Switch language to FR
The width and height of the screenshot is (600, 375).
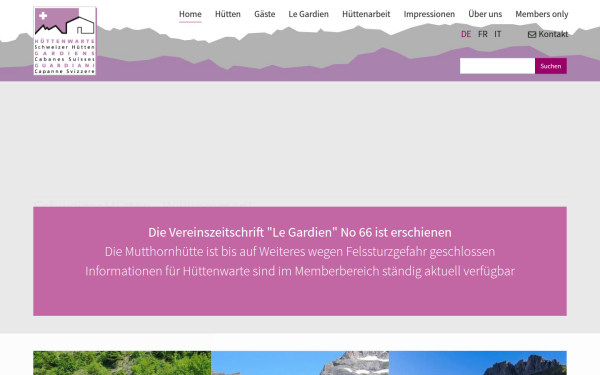point(483,34)
